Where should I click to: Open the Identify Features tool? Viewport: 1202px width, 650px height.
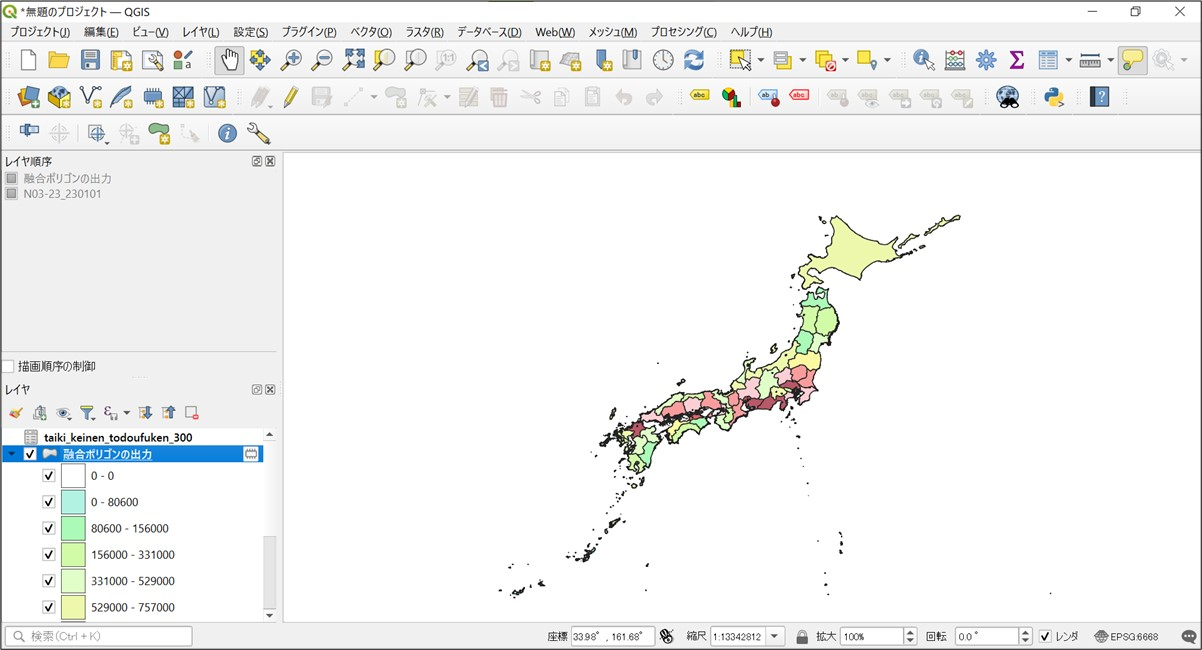pyautogui.click(x=923, y=60)
